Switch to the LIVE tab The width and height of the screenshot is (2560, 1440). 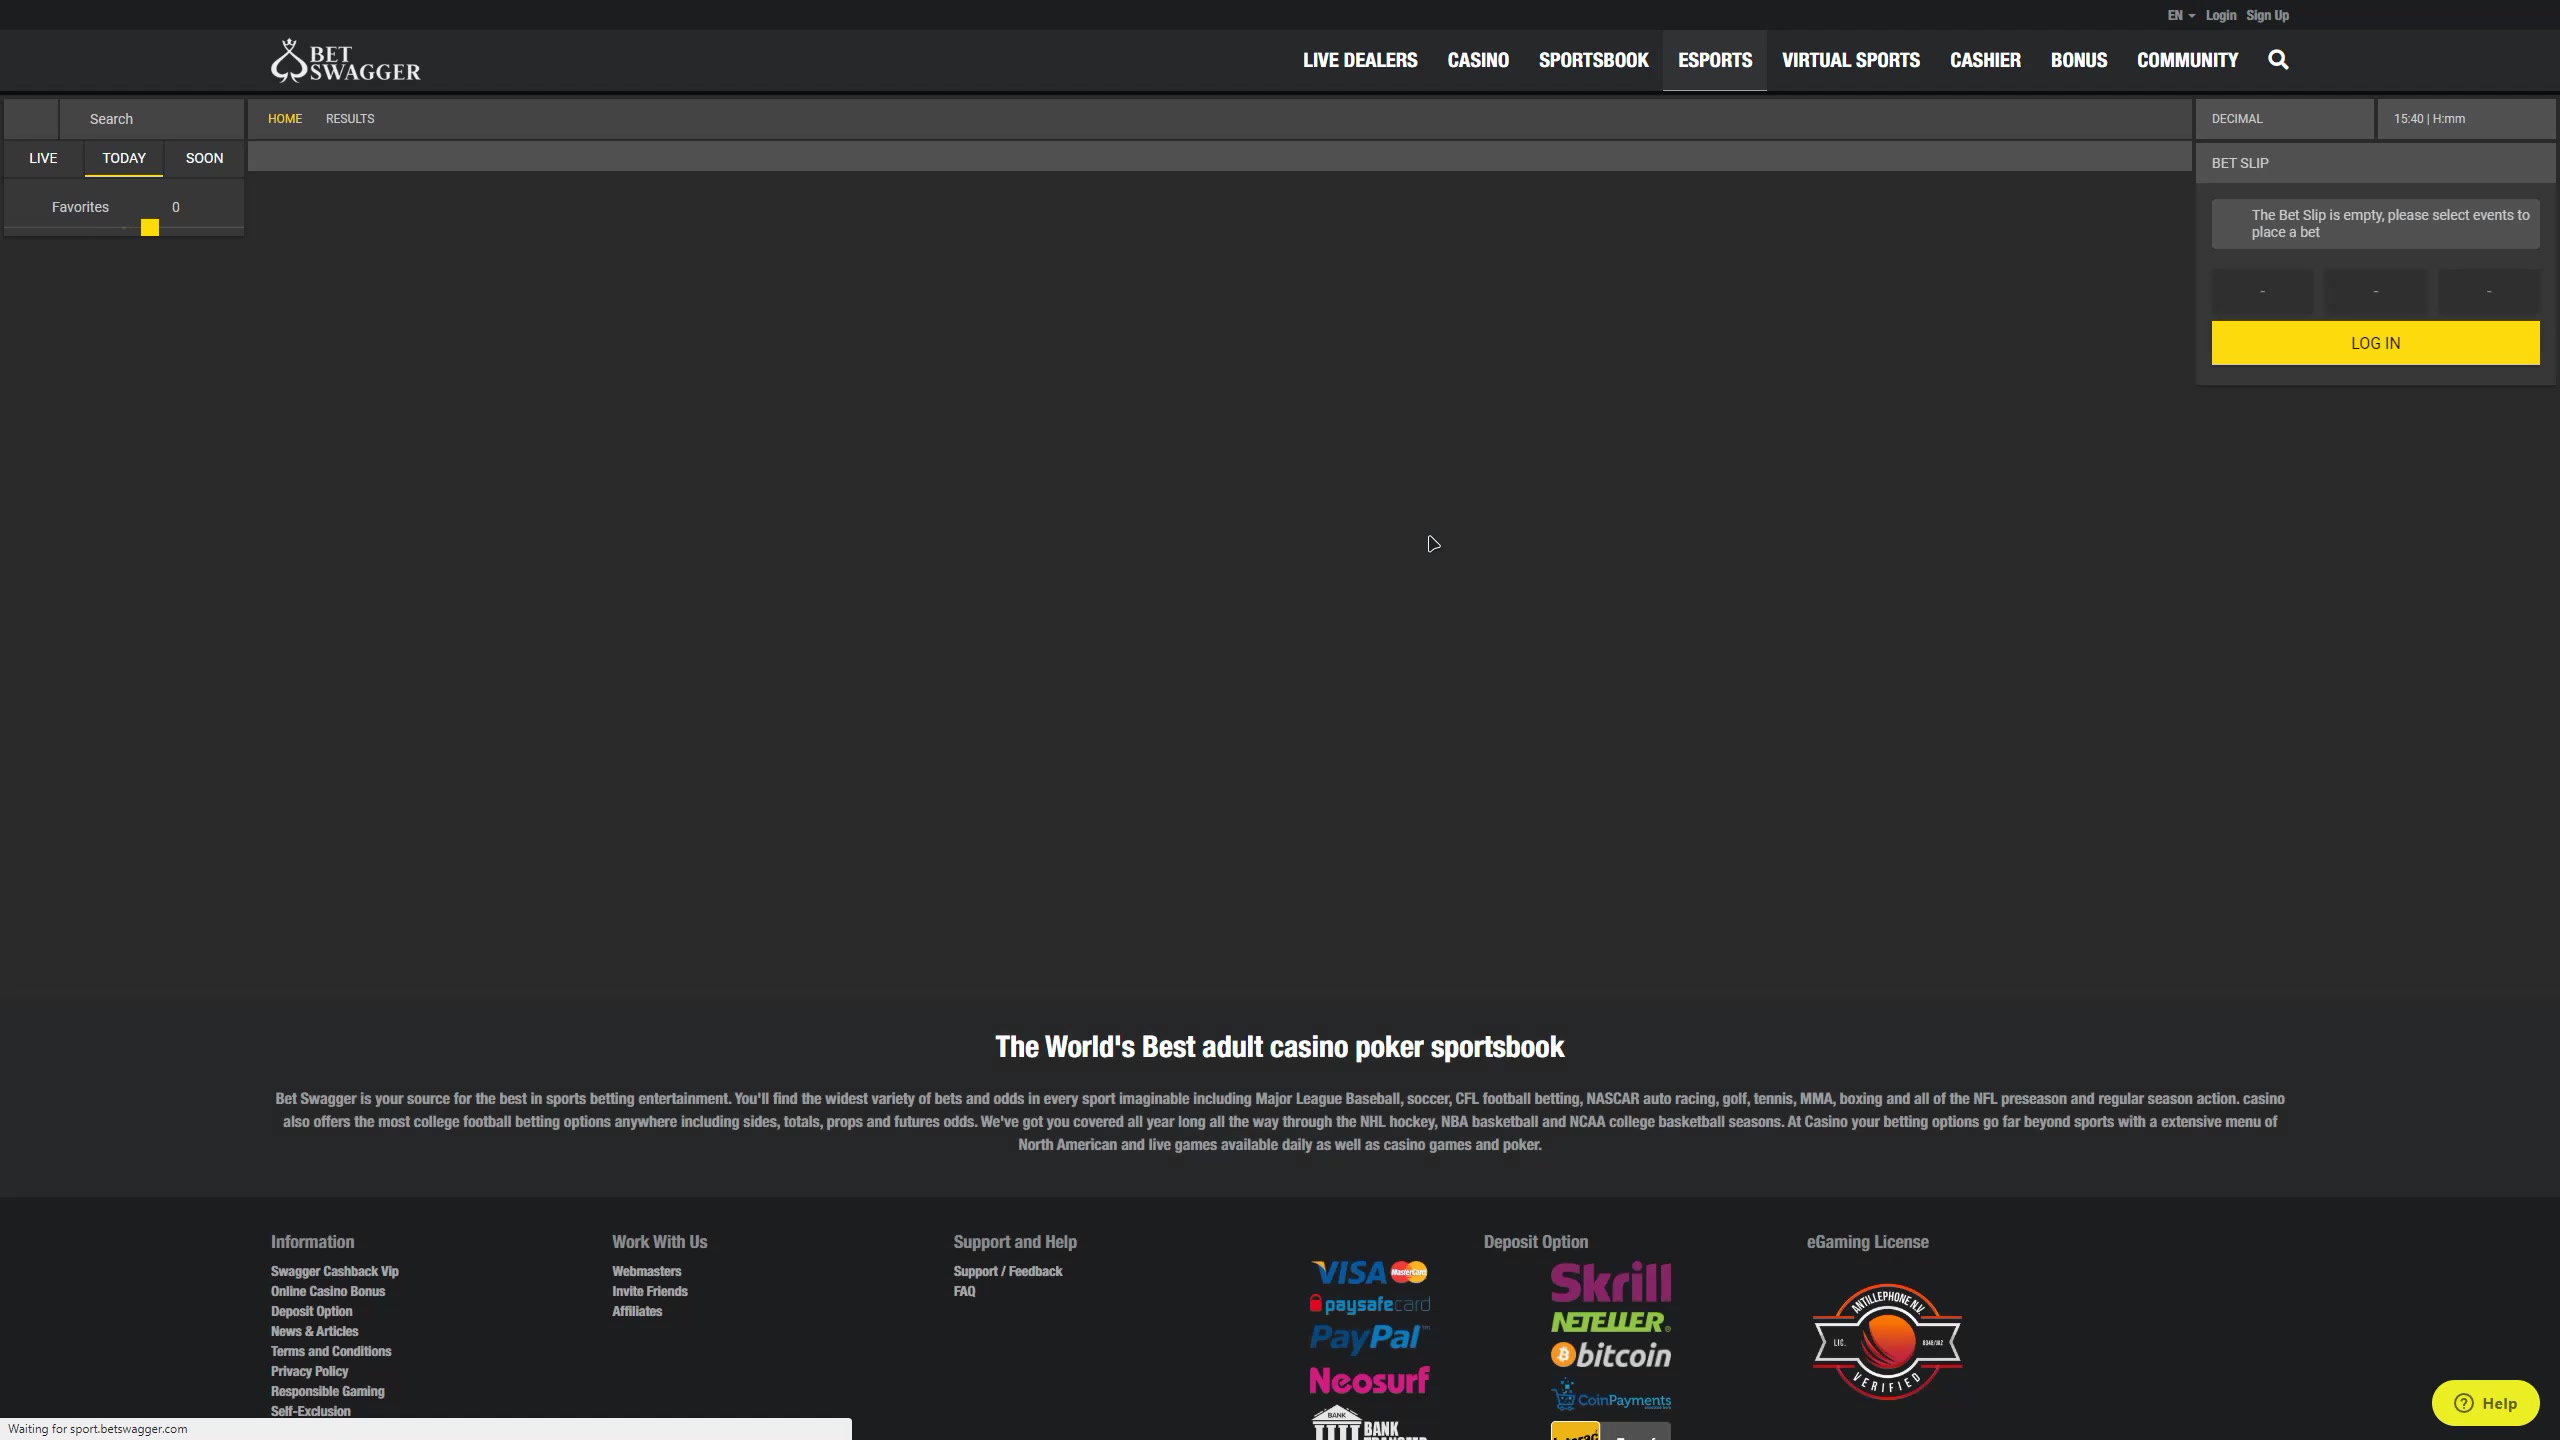click(43, 158)
